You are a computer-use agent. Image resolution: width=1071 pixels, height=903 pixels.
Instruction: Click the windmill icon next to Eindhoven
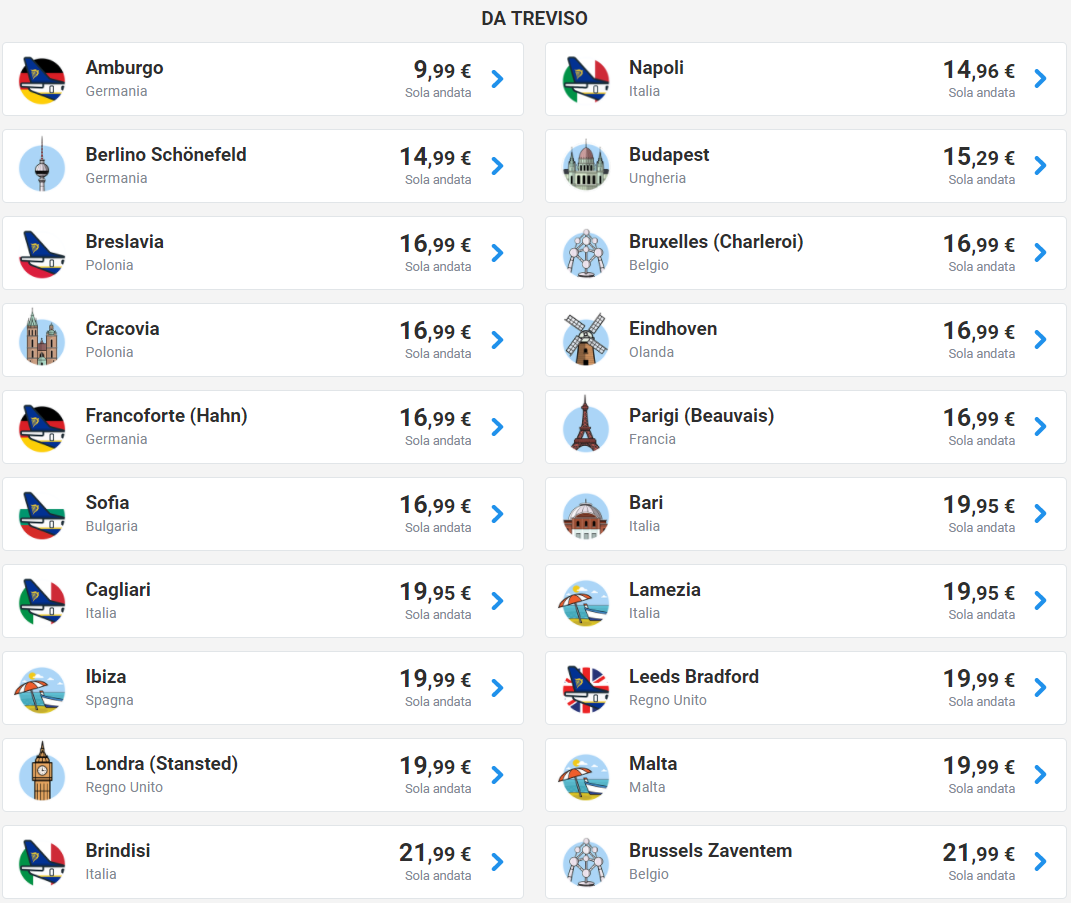pyautogui.click(x=585, y=339)
